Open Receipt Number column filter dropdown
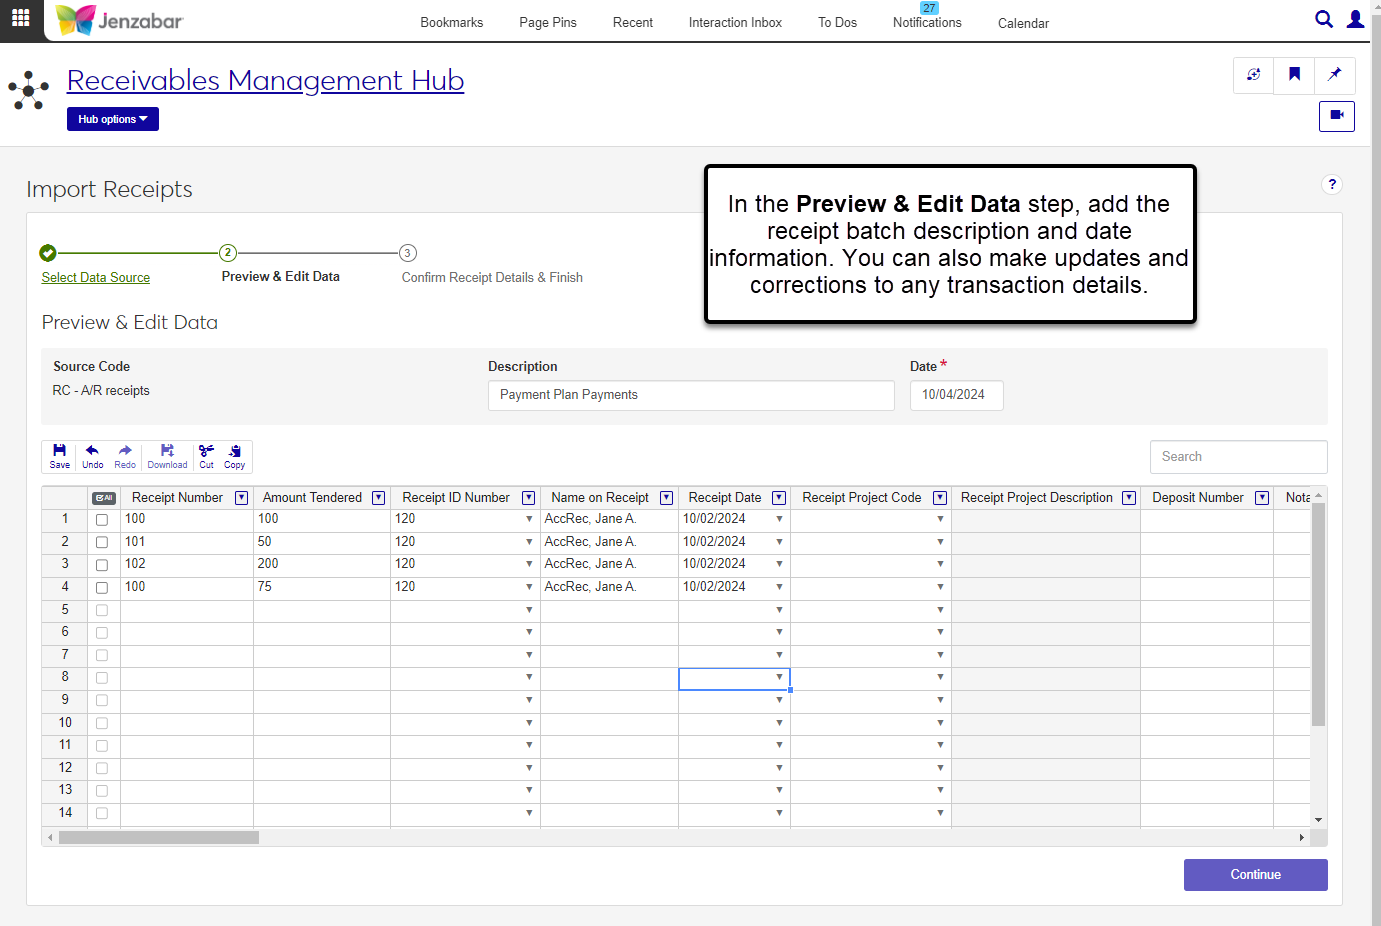 241,498
